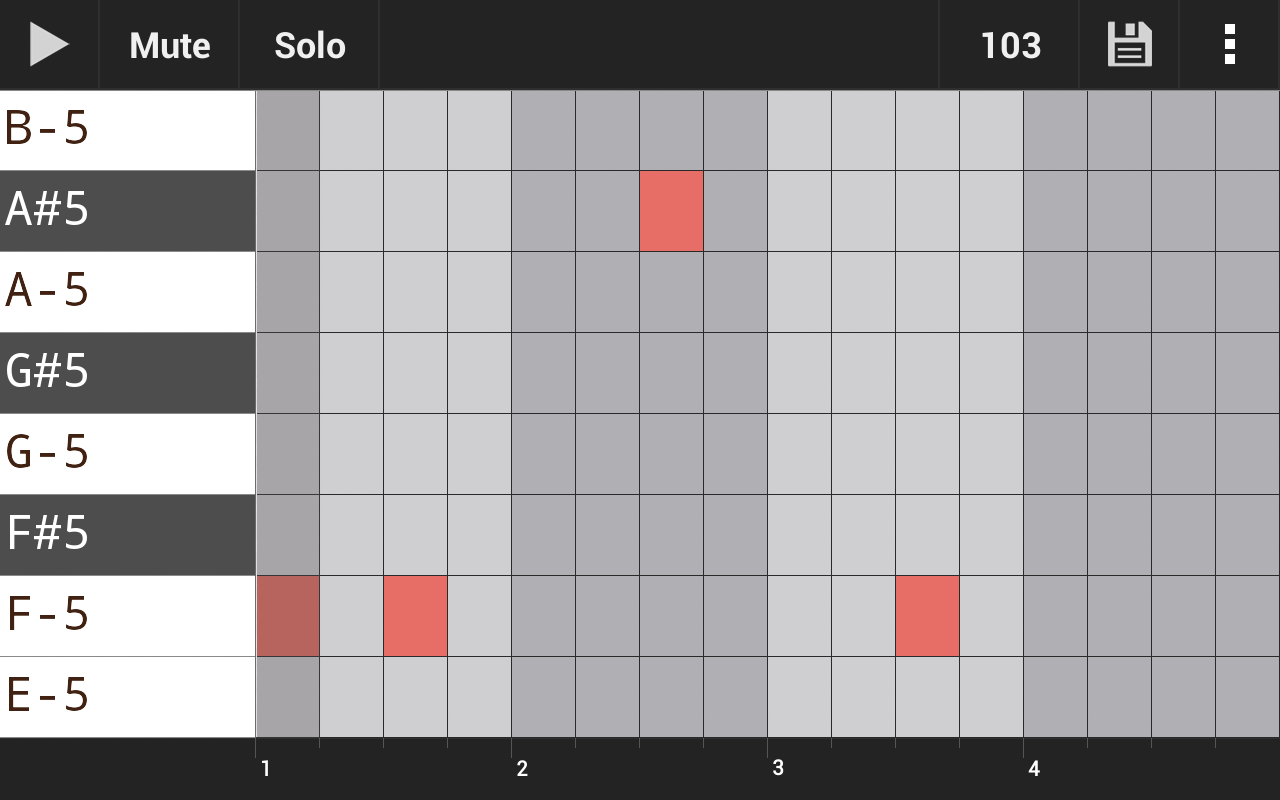Toggle the A#5 note in beat 2
1280x800 pixels.
click(671, 211)
